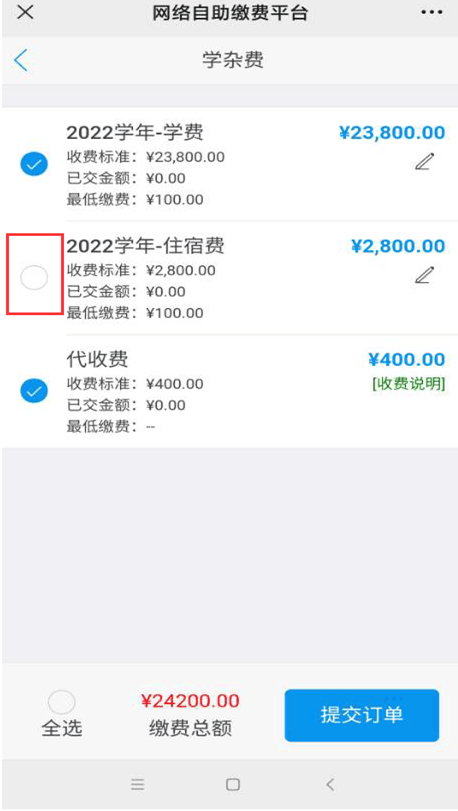Tap the ¥24200.00 total amount

(190, 701)
